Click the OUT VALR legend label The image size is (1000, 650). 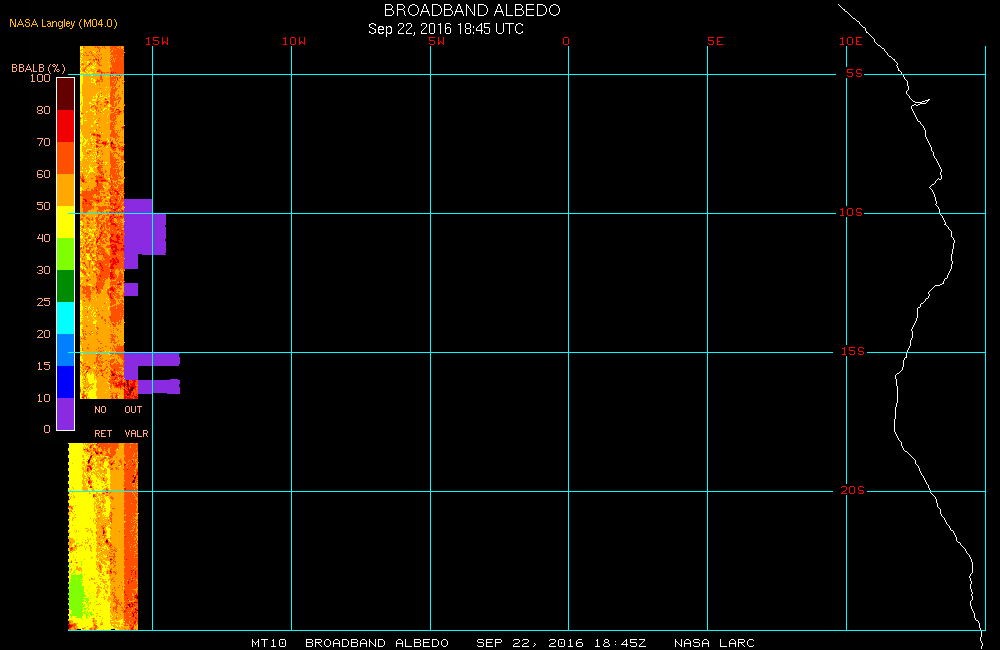pos(136,422)
